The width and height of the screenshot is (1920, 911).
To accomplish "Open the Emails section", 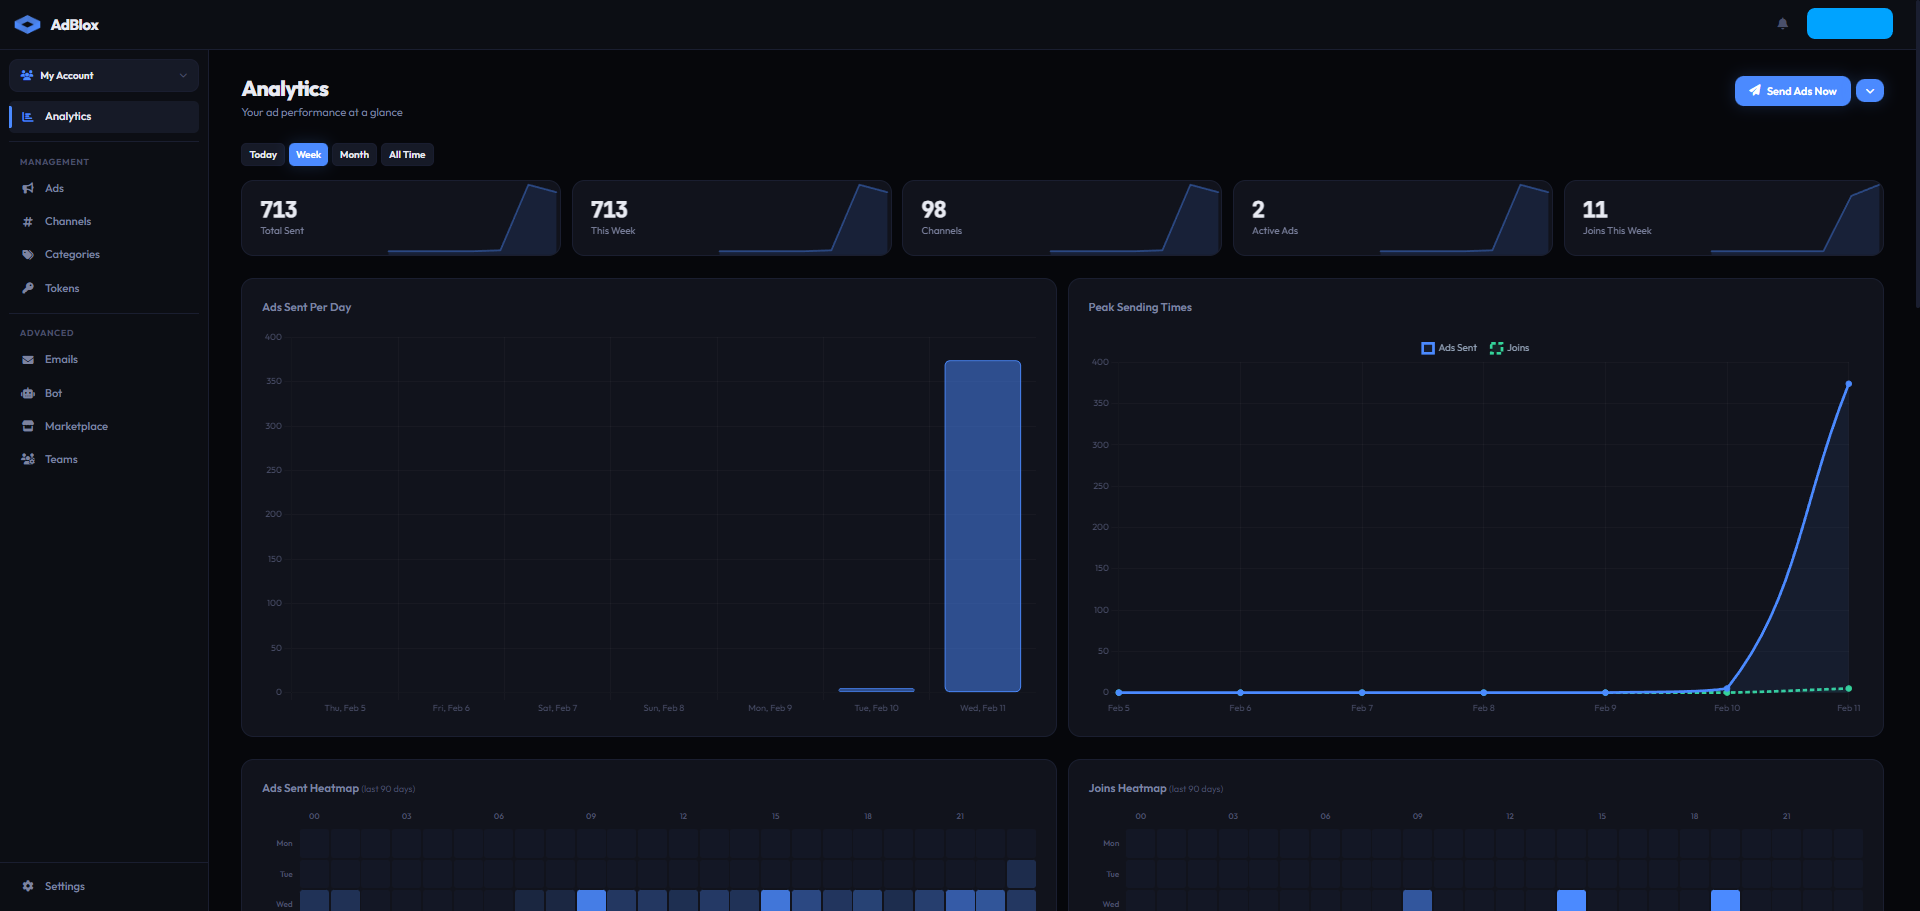I will (62, 359).
